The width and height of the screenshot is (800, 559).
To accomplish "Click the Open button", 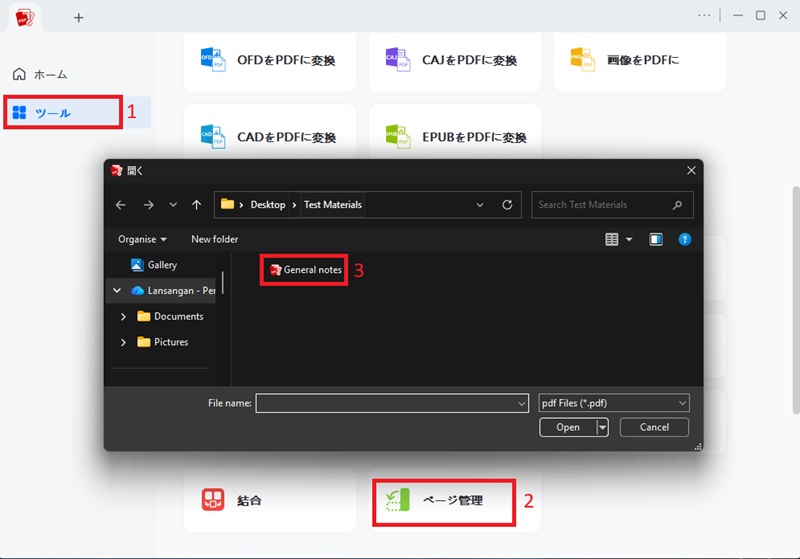I will coord(568,427).
